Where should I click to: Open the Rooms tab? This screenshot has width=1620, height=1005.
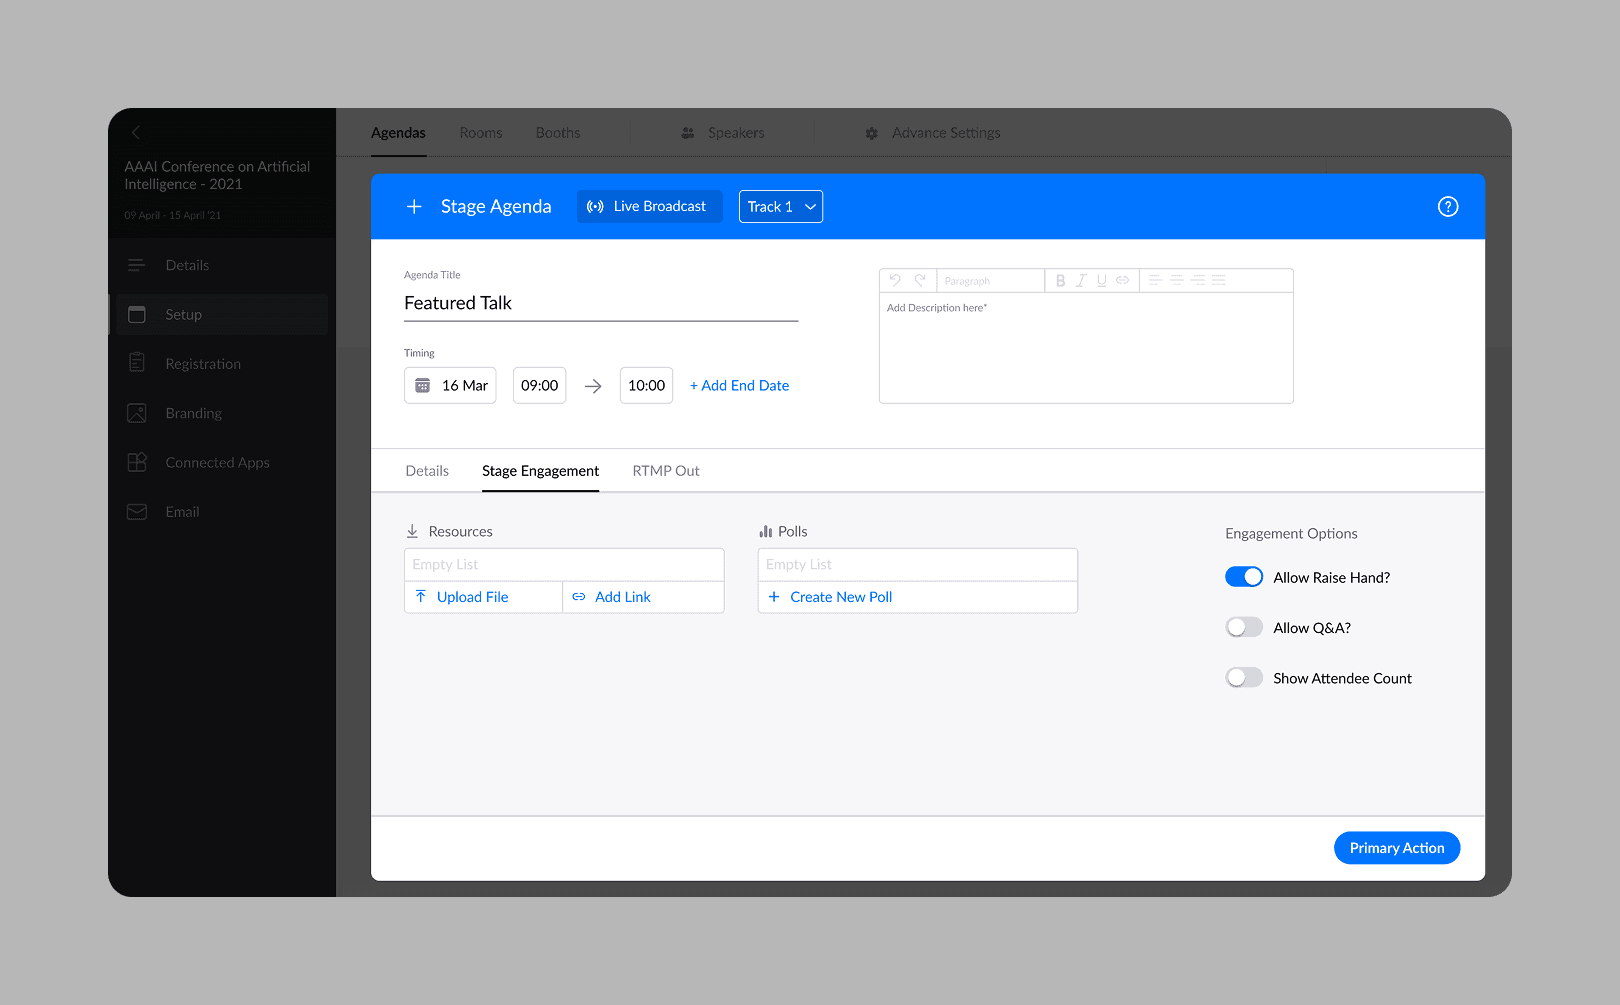point(480,132)
